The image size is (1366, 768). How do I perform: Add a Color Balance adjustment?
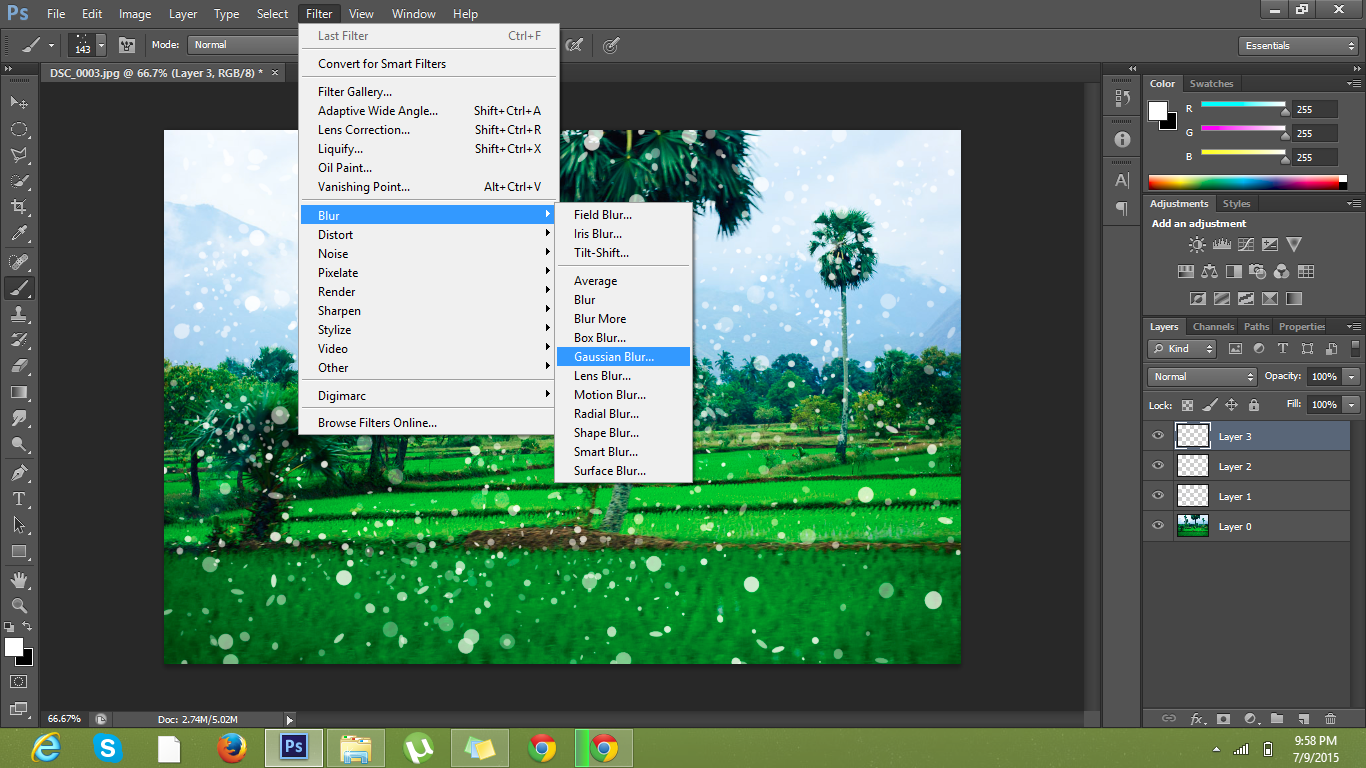click(x=1209, y=271)
